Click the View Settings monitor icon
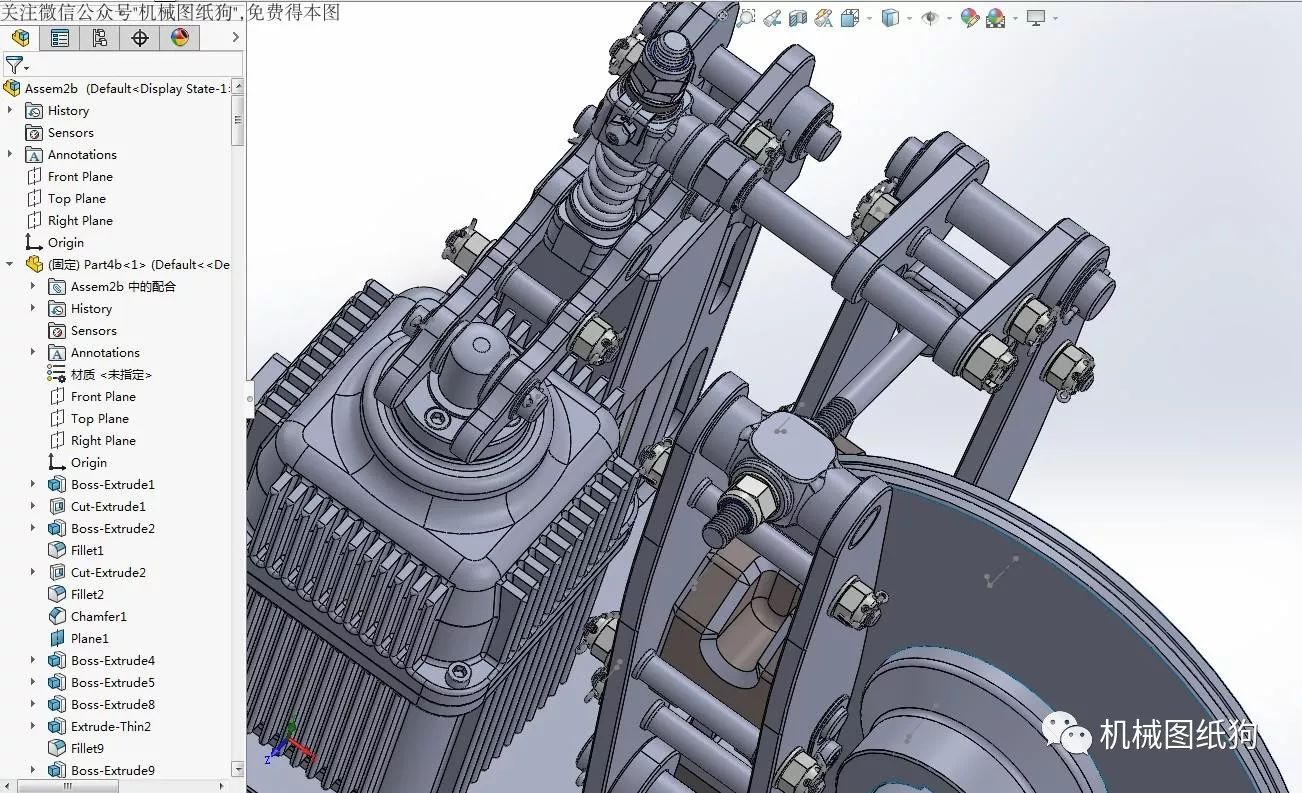The width and height of the screenshot is (1302, 793). [x=1036, y=17]
